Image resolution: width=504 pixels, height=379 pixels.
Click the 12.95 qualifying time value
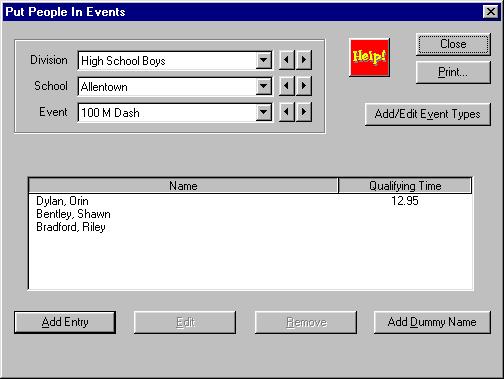[x=405, y=201]
